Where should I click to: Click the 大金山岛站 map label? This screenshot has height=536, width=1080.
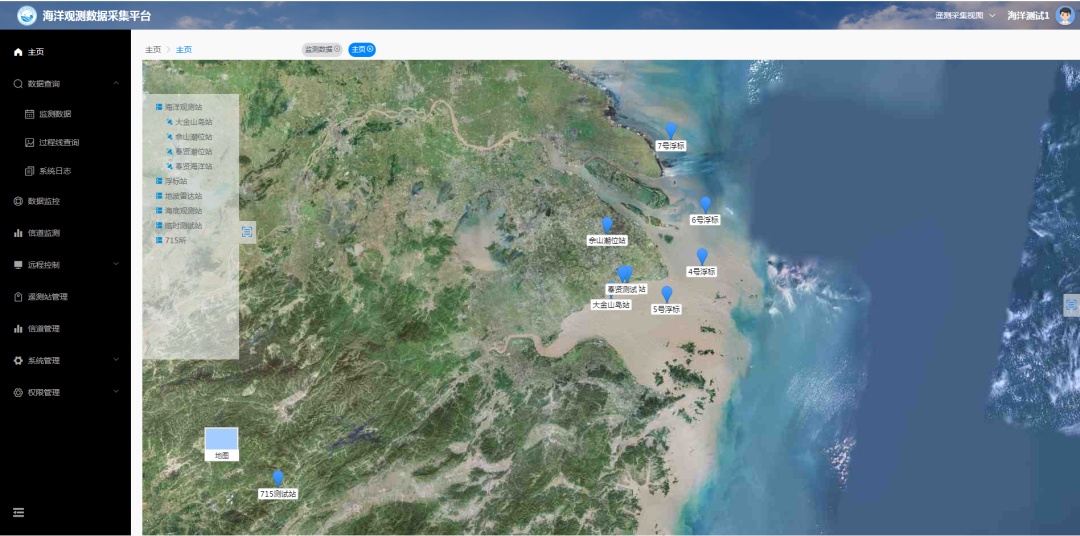click(611, 305)
